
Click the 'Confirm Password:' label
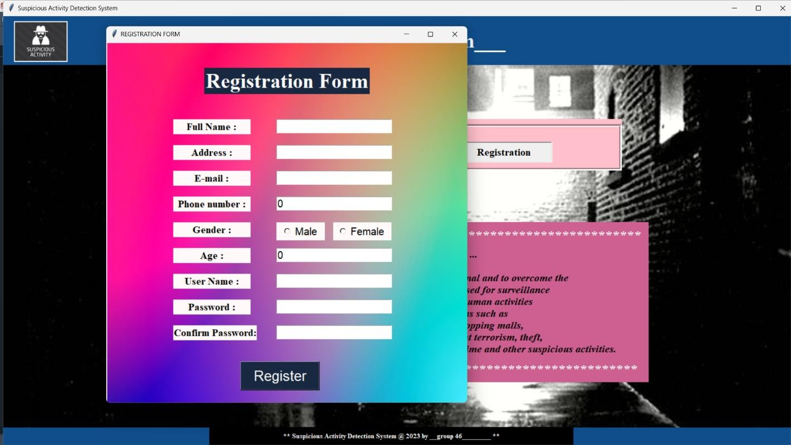pos(215,333)
